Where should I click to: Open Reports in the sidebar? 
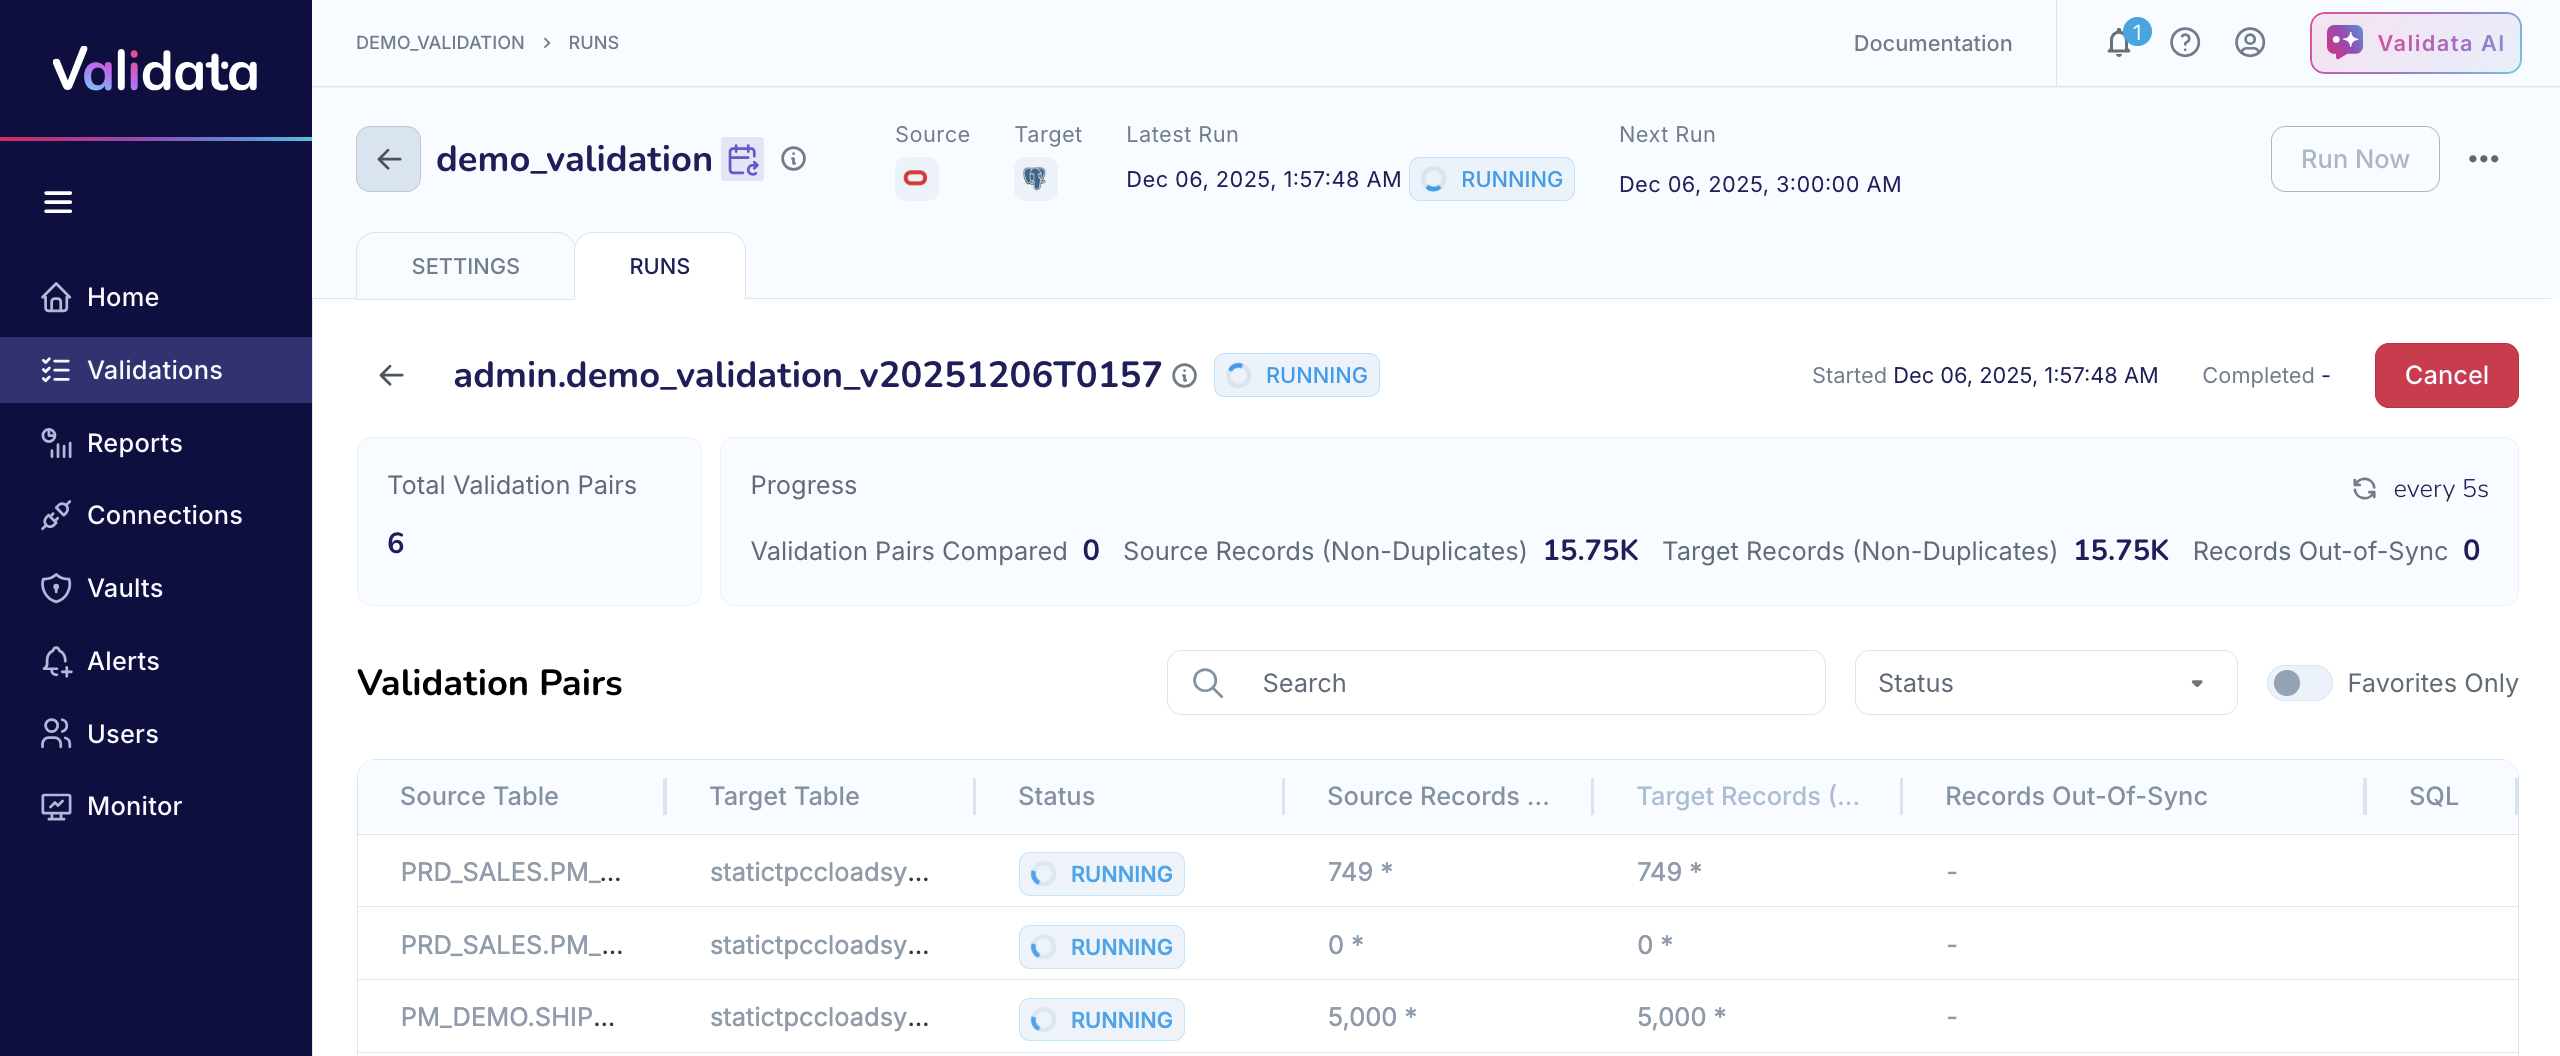134,443
